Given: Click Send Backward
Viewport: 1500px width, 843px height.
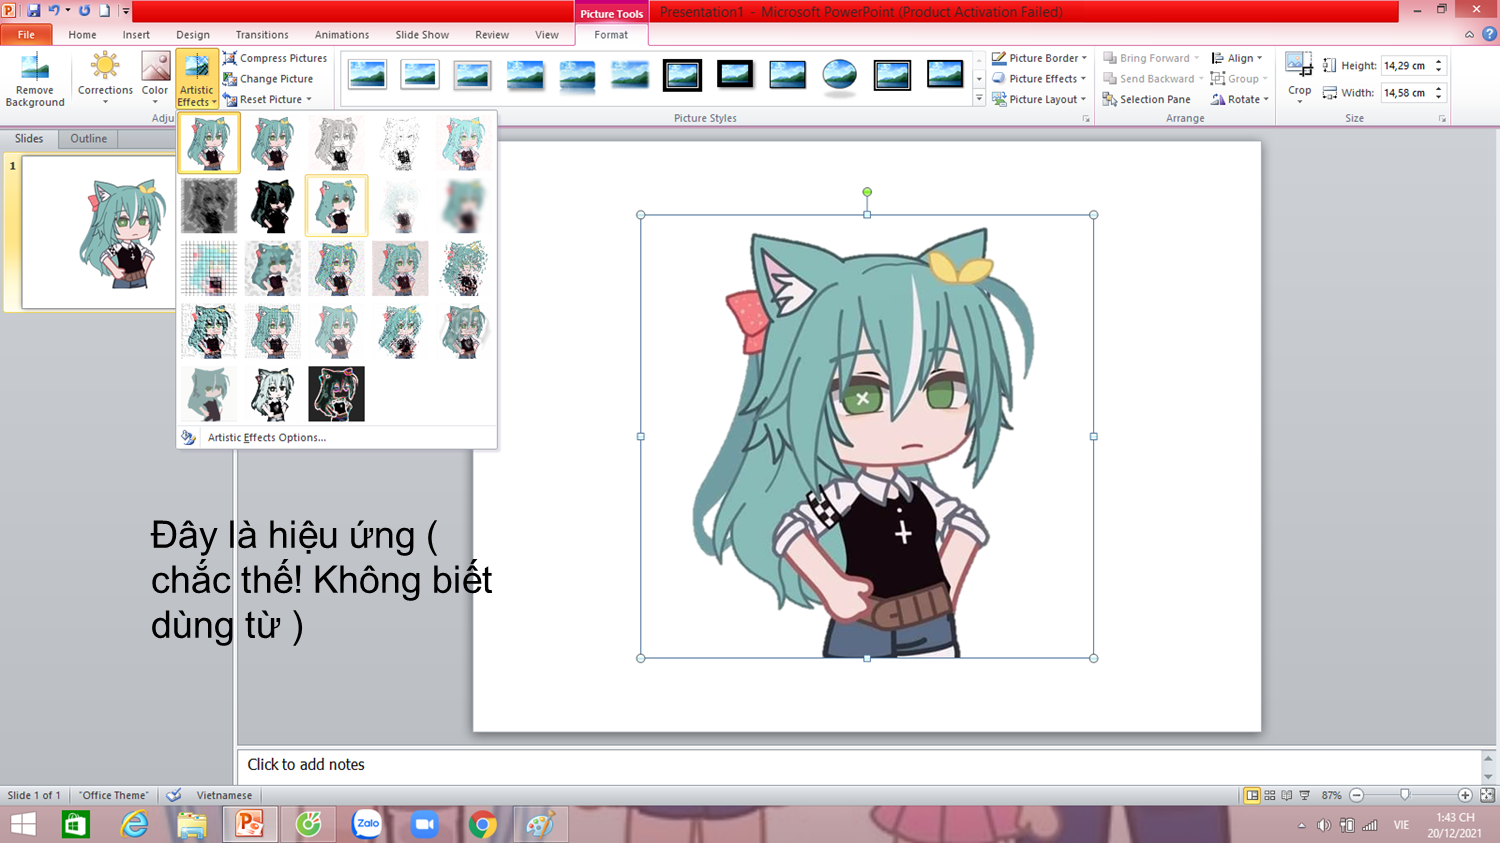Looking at the screenshot, I should click(1153, 79).
